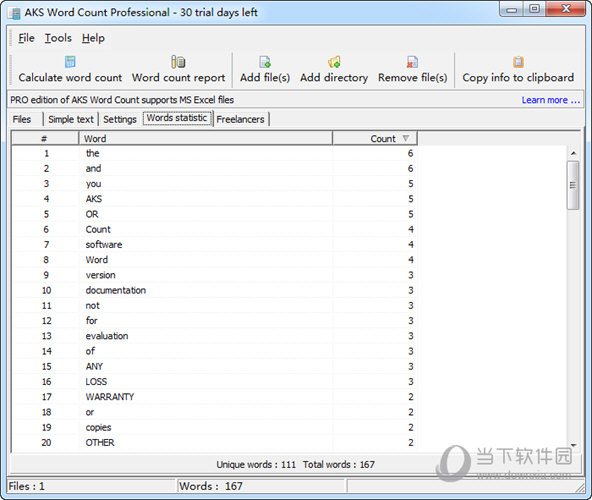This screenshot has width=592, height=500.
Task: Select the 'LOSS' row
Action: (214, 382)
